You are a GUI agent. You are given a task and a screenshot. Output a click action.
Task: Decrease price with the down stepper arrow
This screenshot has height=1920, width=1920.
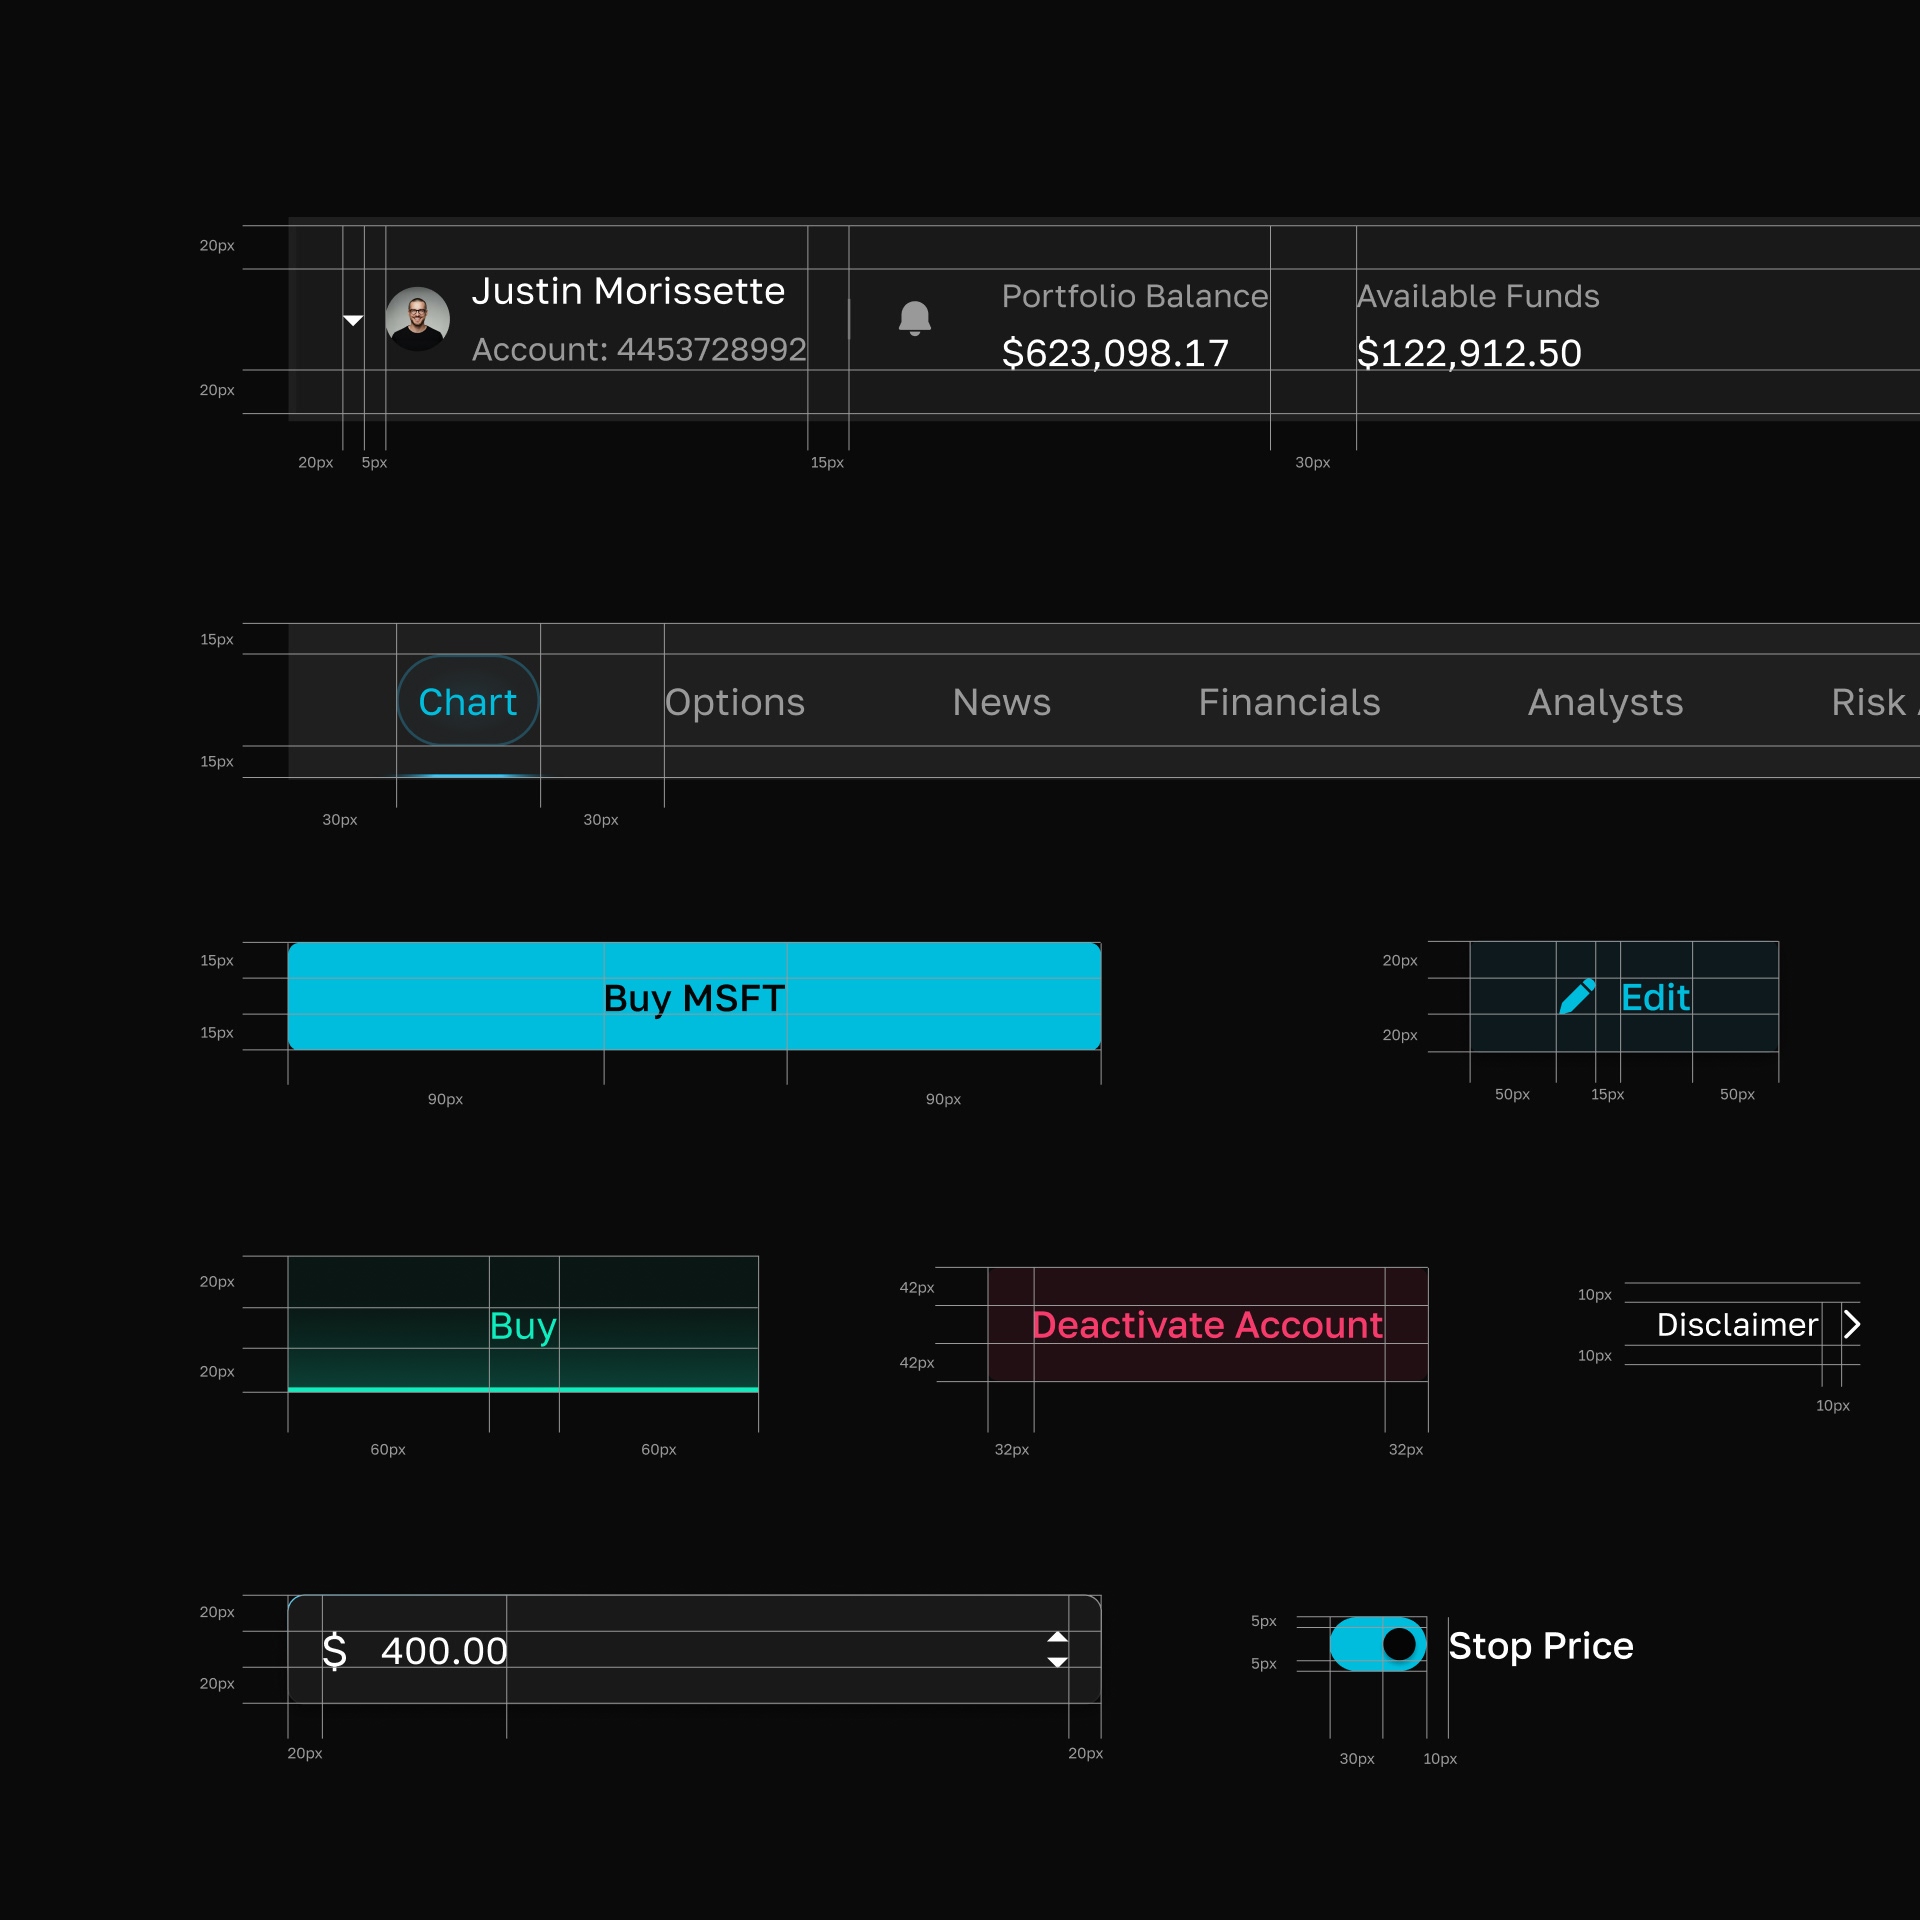tap(1057, 1663)
